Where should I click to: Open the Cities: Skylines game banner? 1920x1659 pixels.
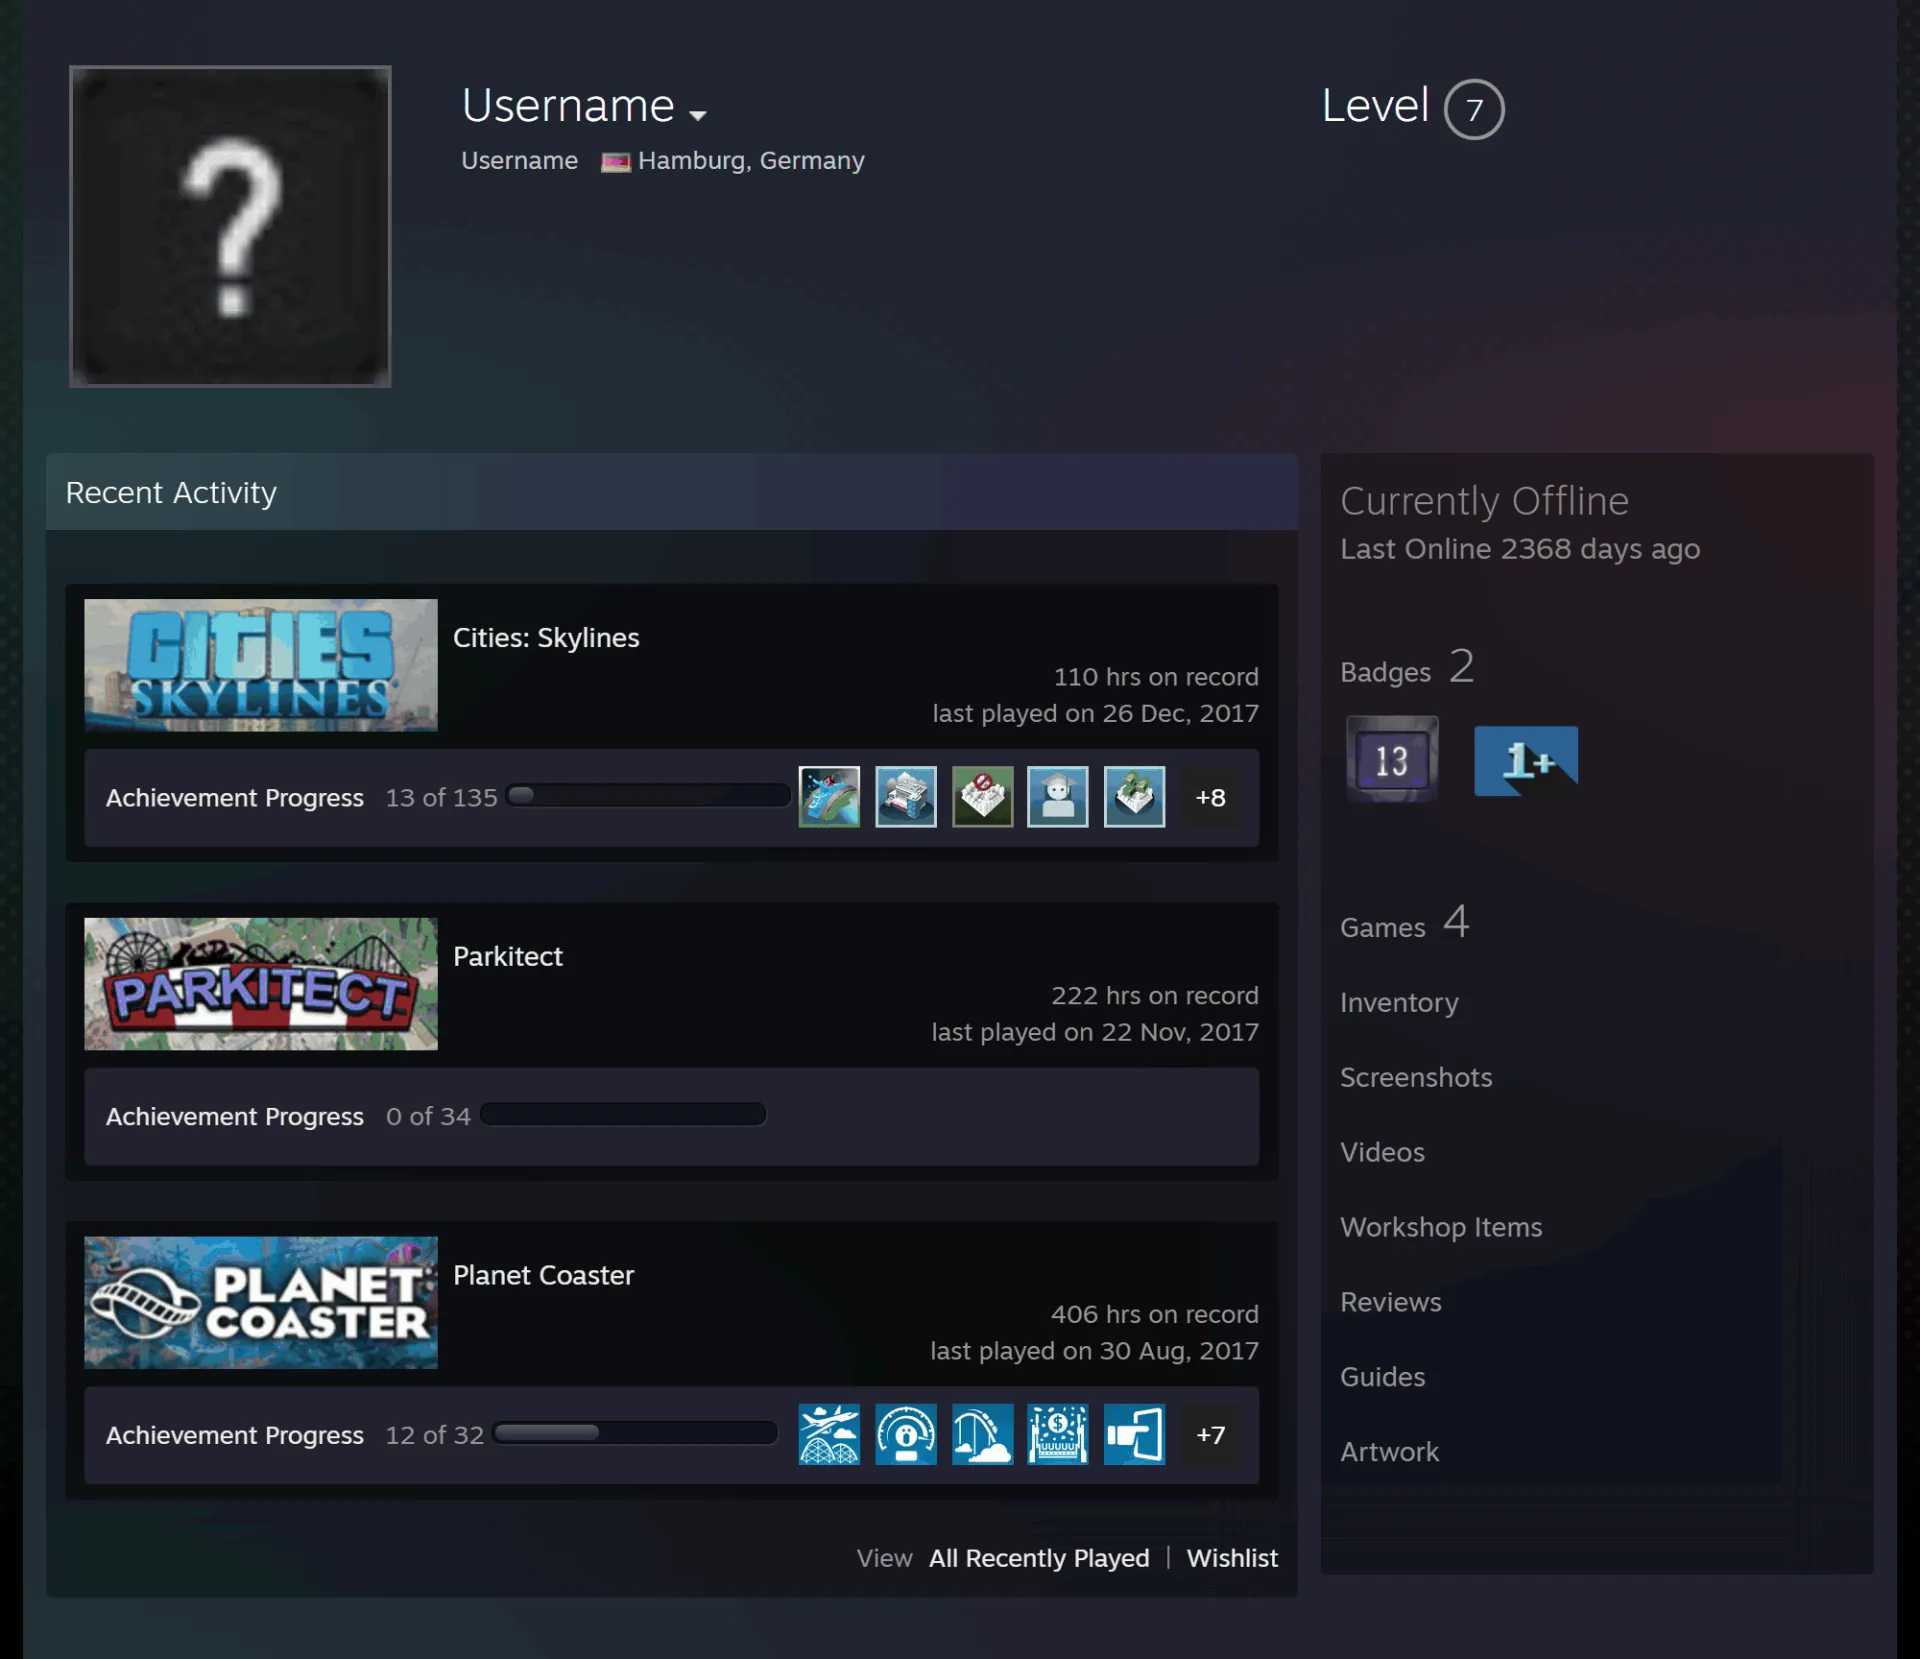pyautogui.click(x=261, y=665)
